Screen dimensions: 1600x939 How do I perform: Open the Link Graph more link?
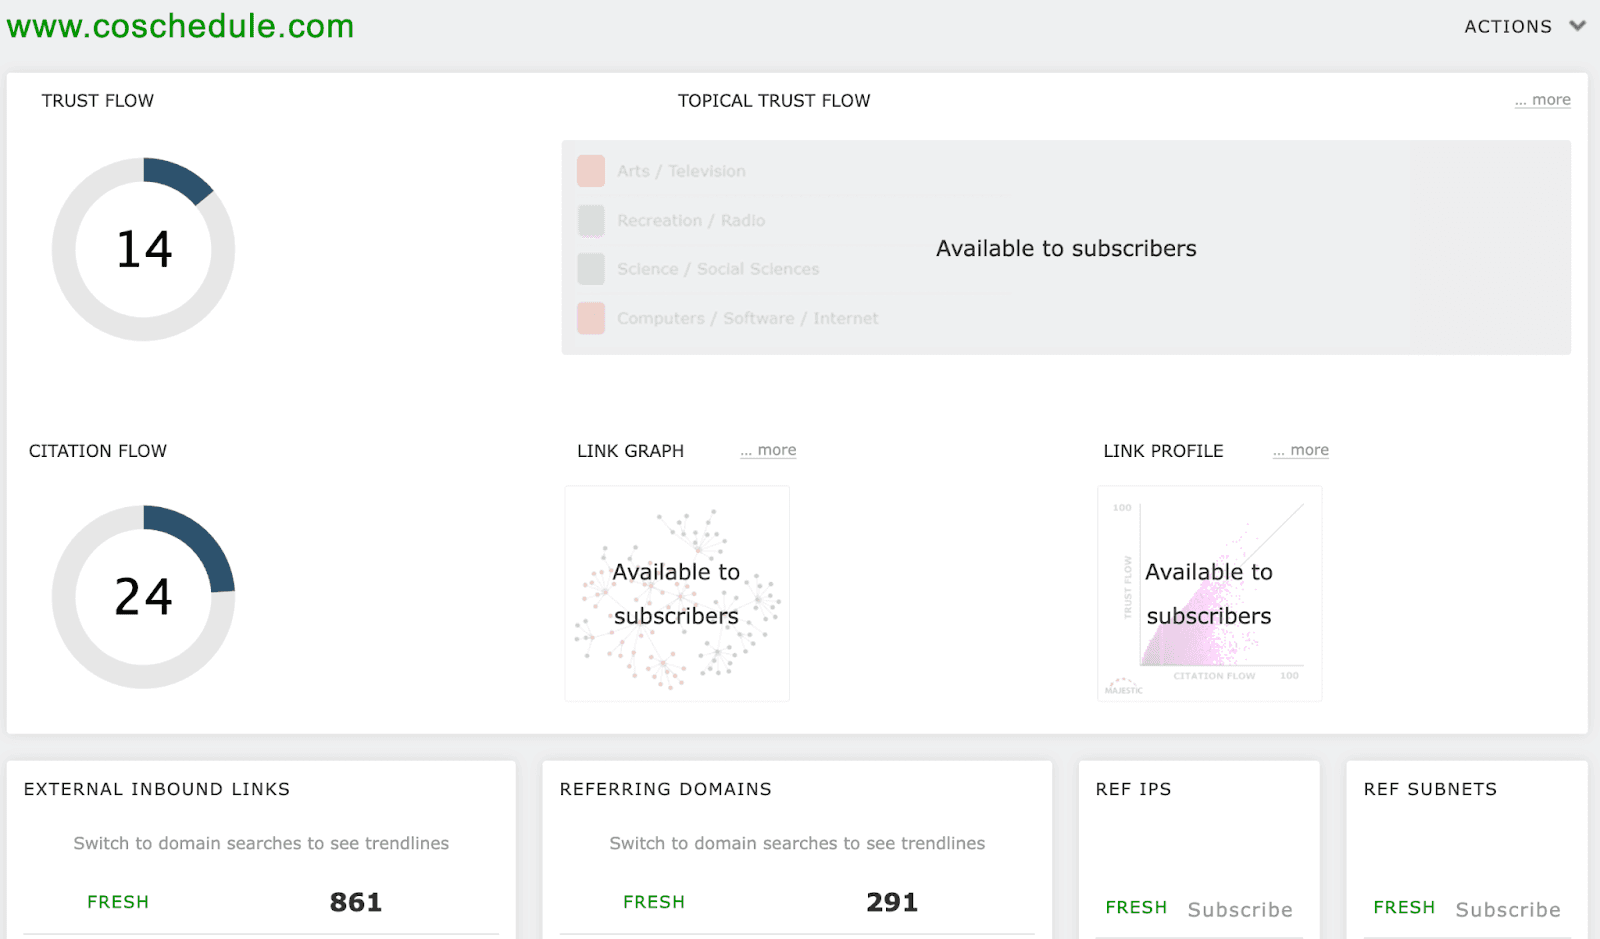[768, 450]
